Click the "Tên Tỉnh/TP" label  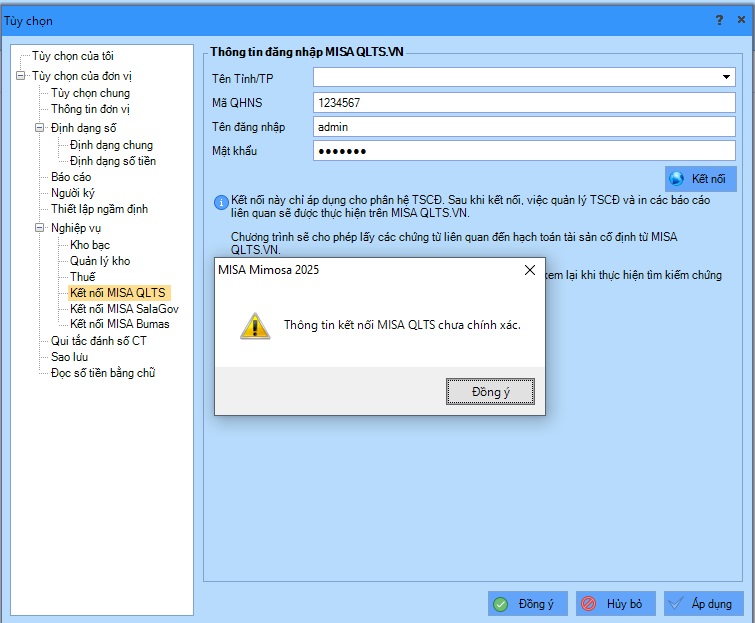click(x=242, y=79)
